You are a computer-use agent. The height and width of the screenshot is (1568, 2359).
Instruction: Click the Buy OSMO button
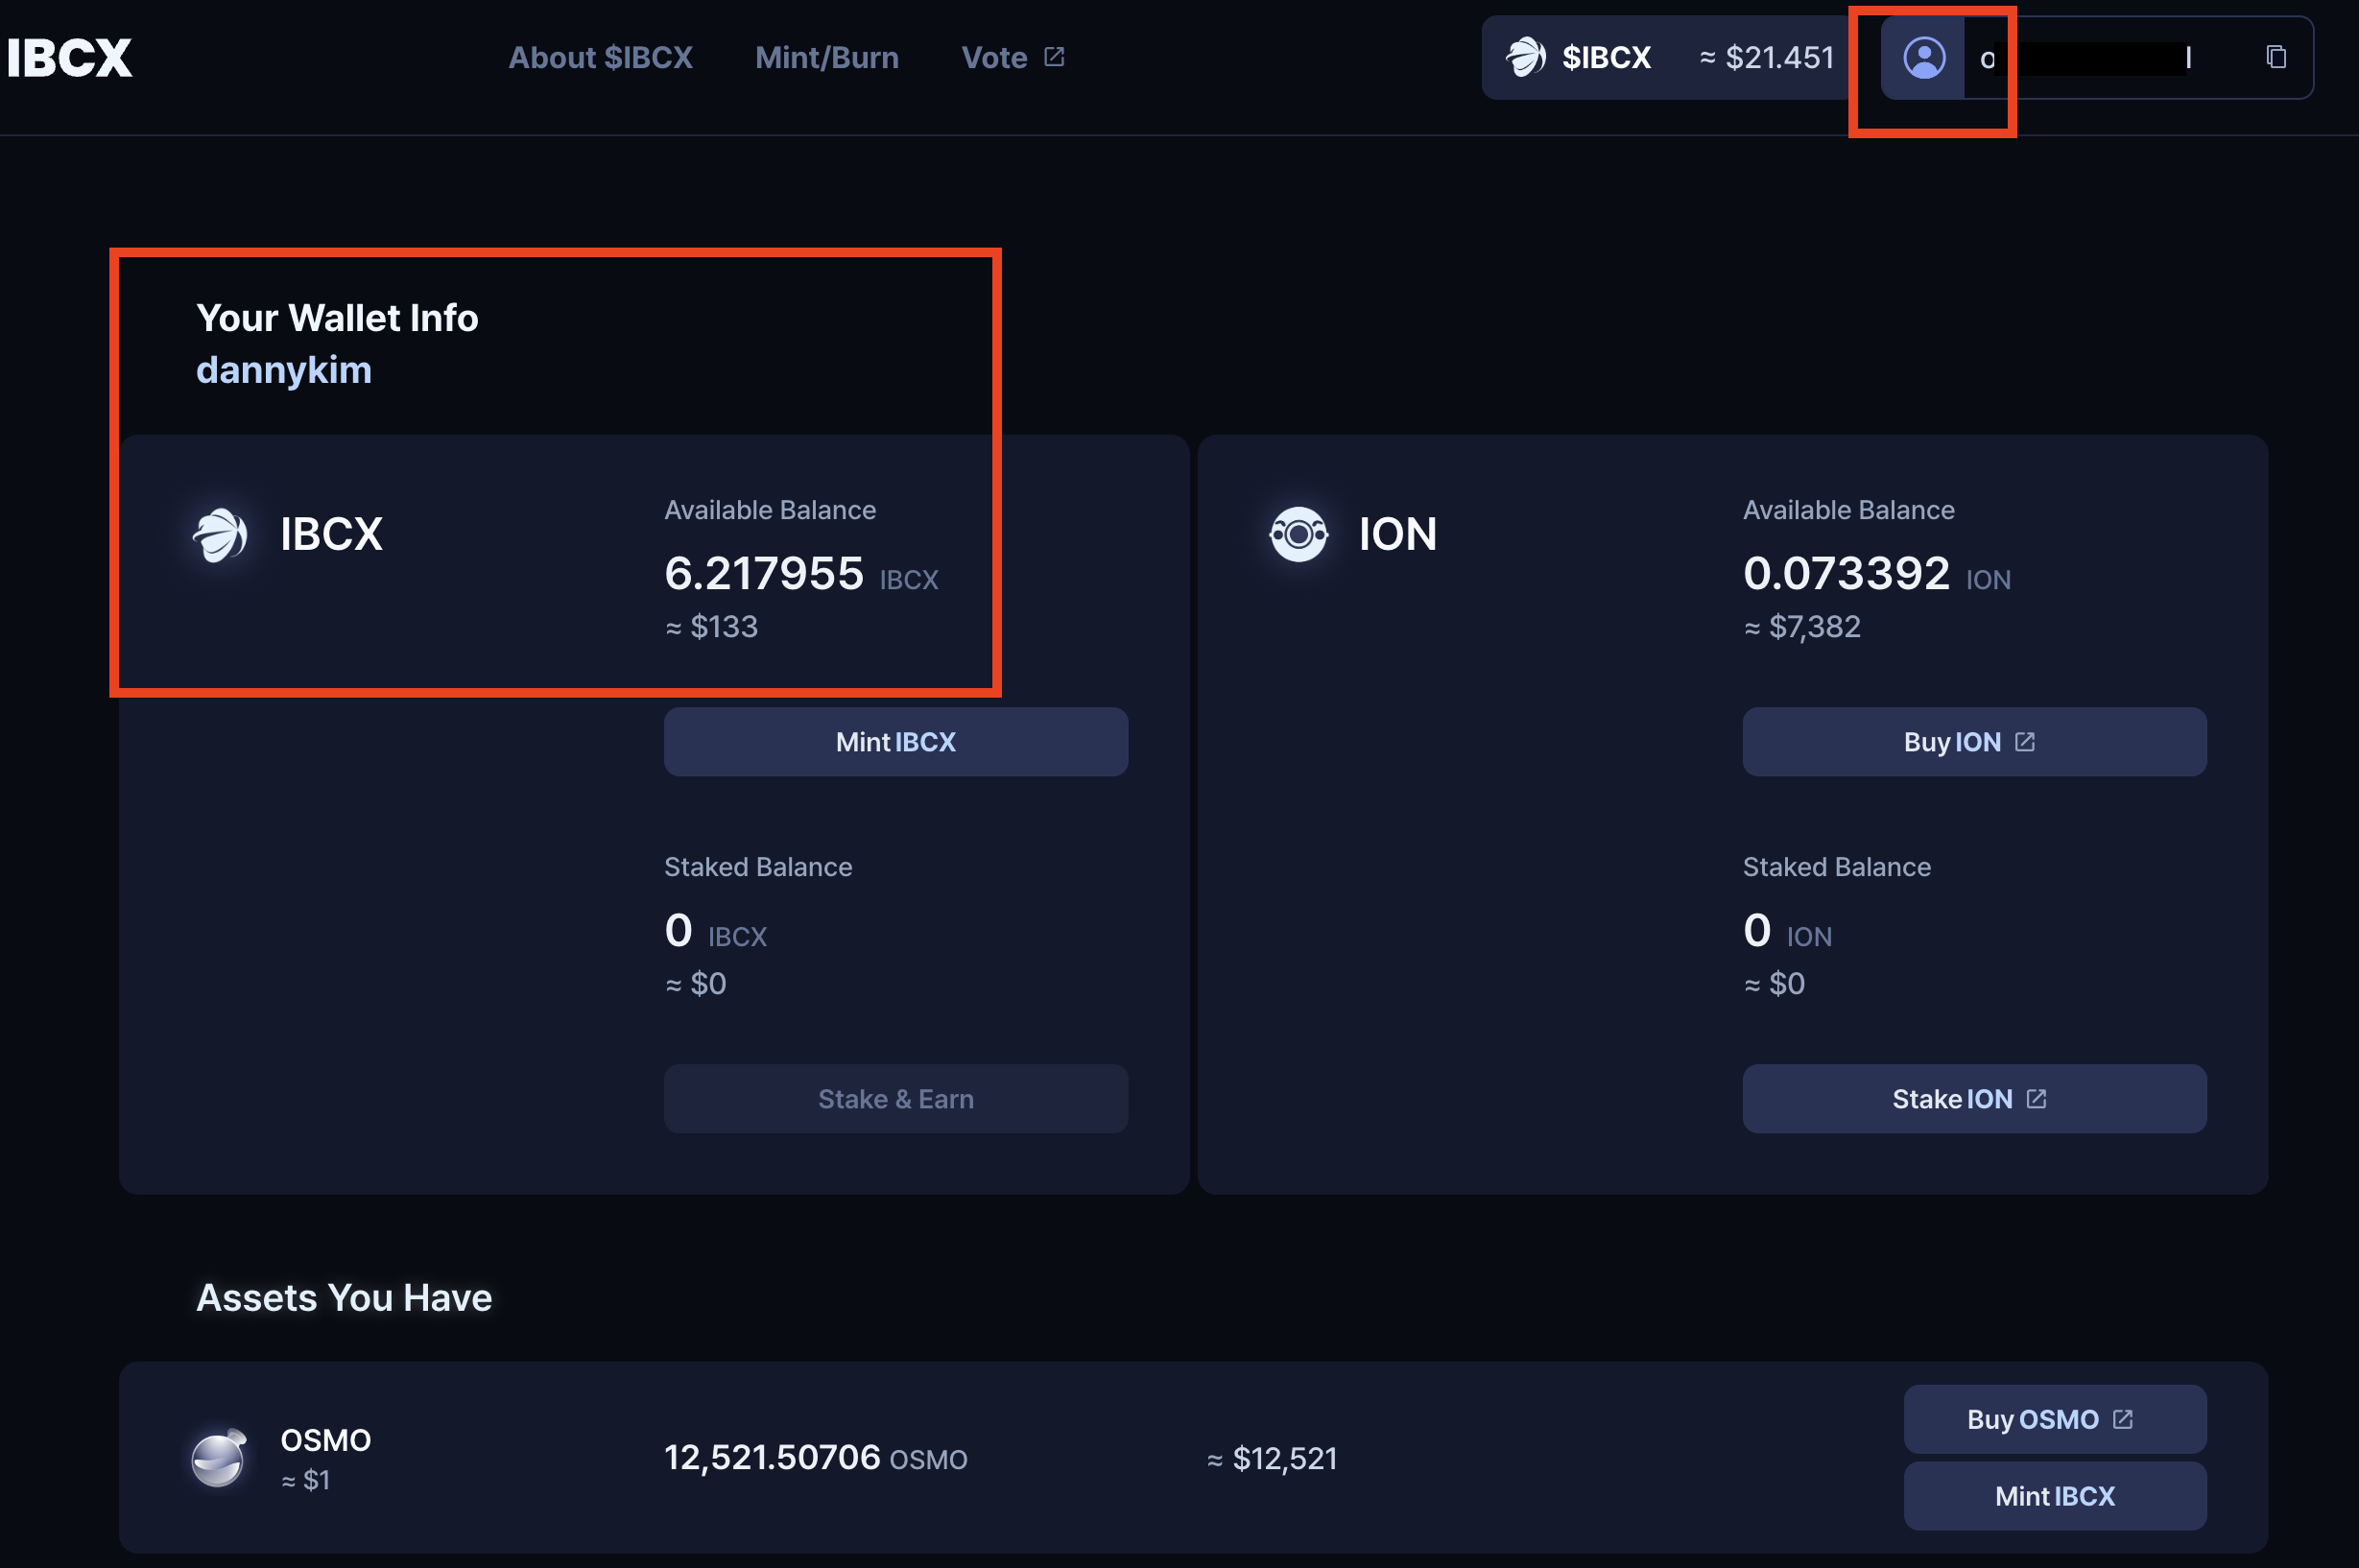tap(2054, 1418)
